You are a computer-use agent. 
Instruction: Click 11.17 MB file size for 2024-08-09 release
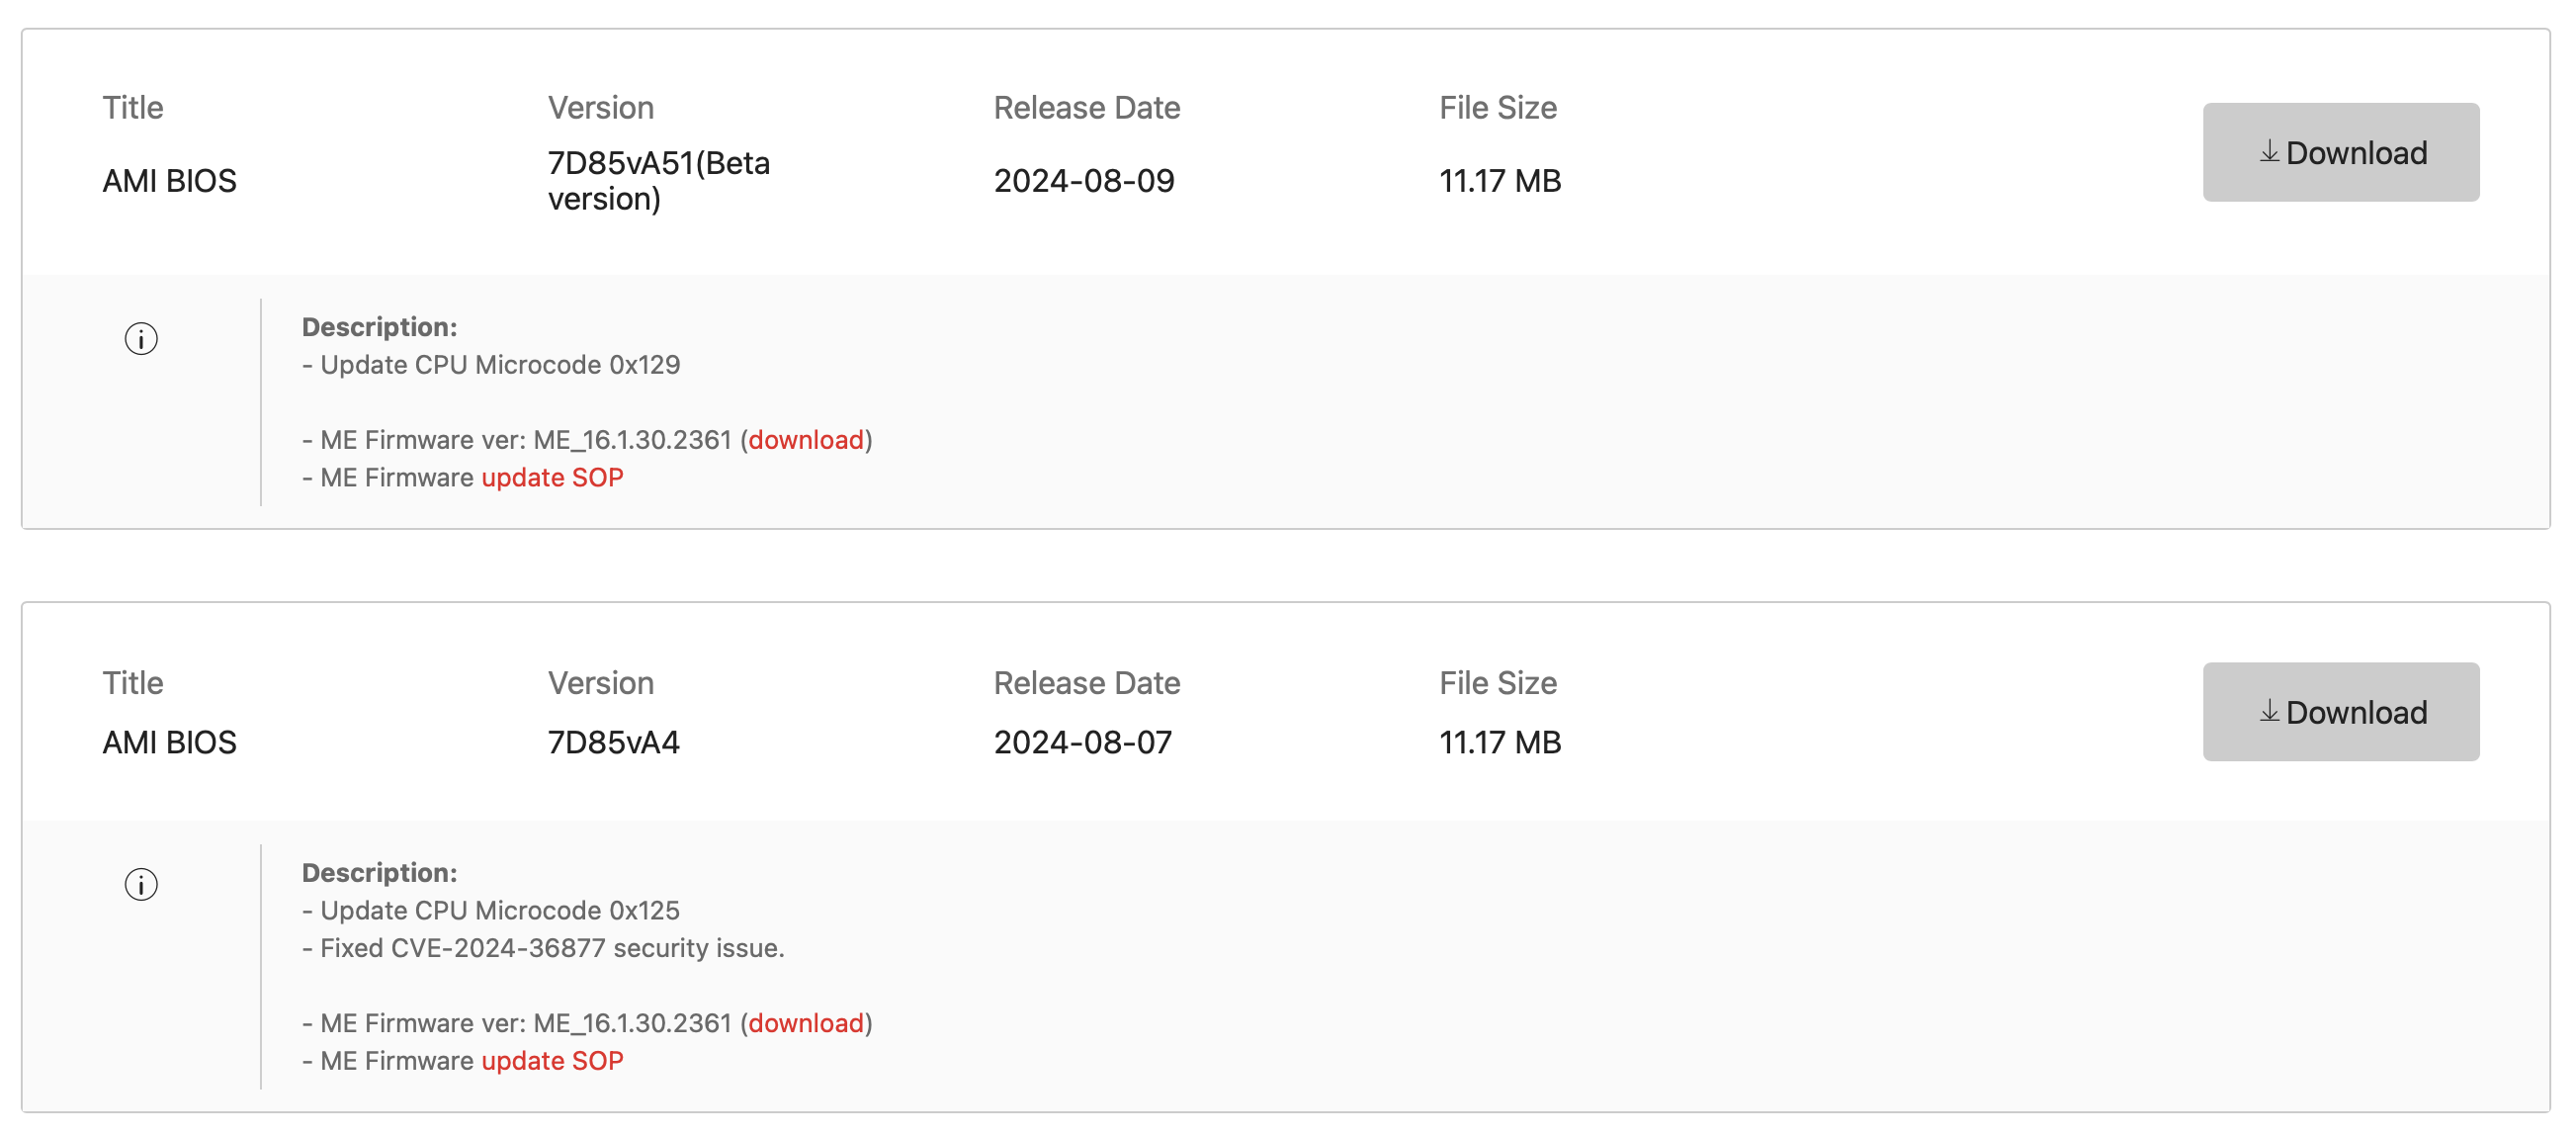[1499, 180]
